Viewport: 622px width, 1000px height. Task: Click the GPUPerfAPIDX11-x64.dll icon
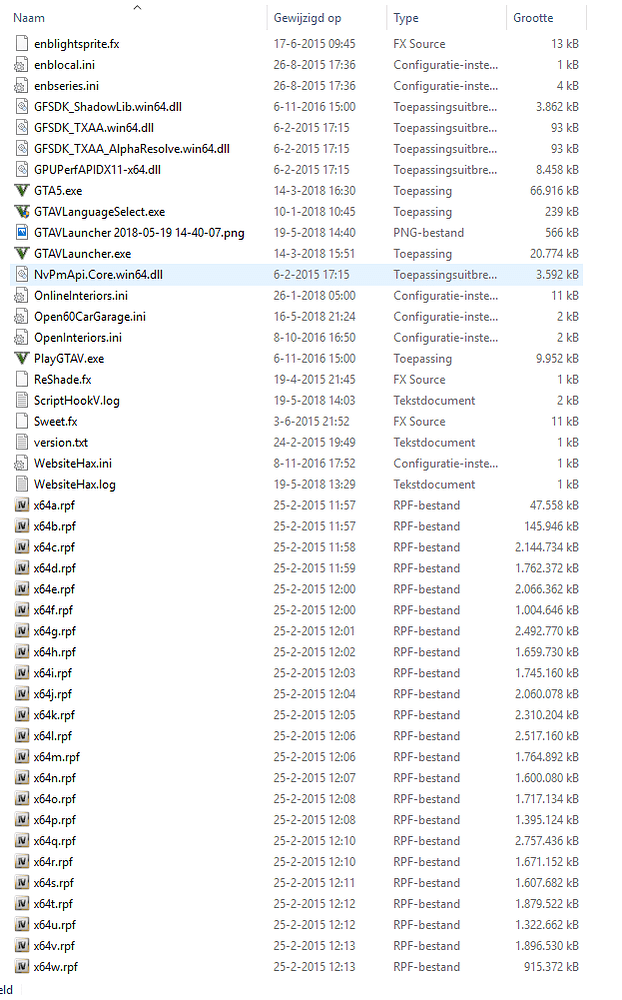(22, 170)
